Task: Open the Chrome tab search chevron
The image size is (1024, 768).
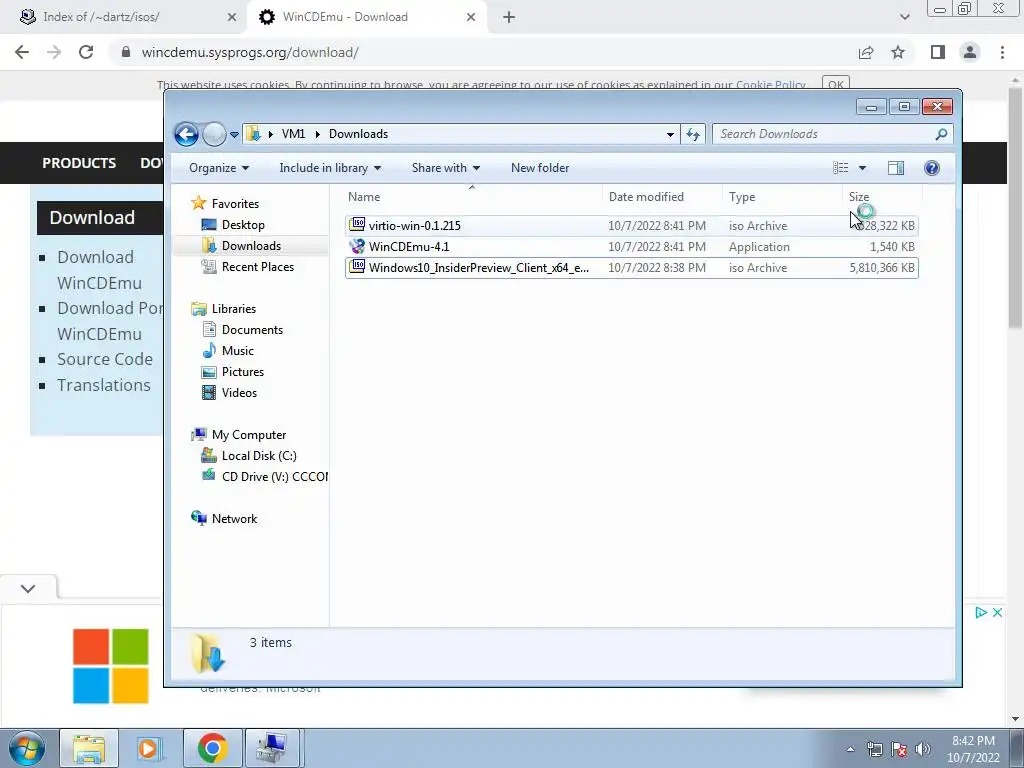Action: [904, 17]
